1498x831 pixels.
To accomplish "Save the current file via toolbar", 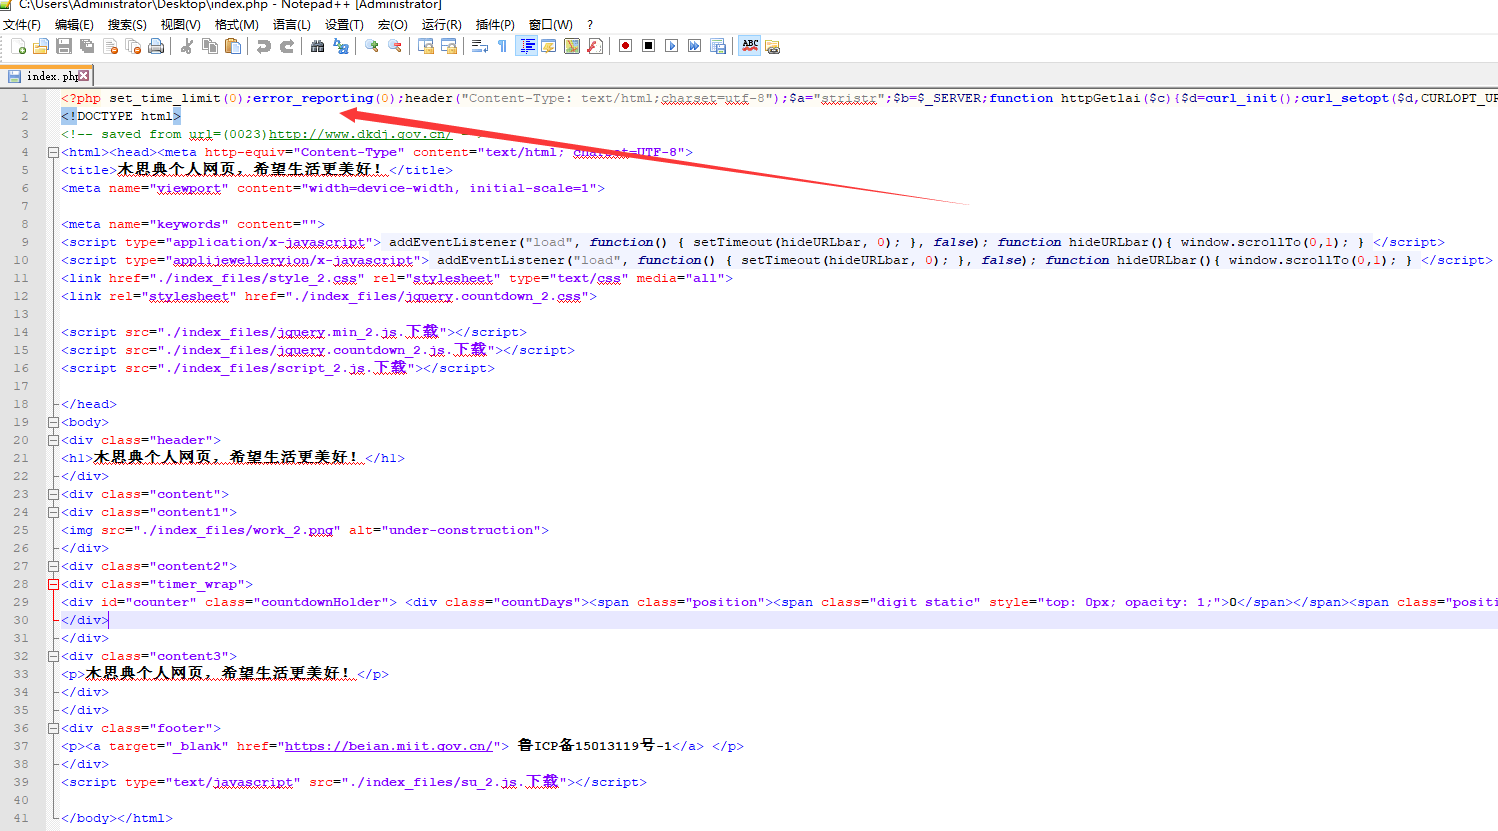I will (64, 46).
